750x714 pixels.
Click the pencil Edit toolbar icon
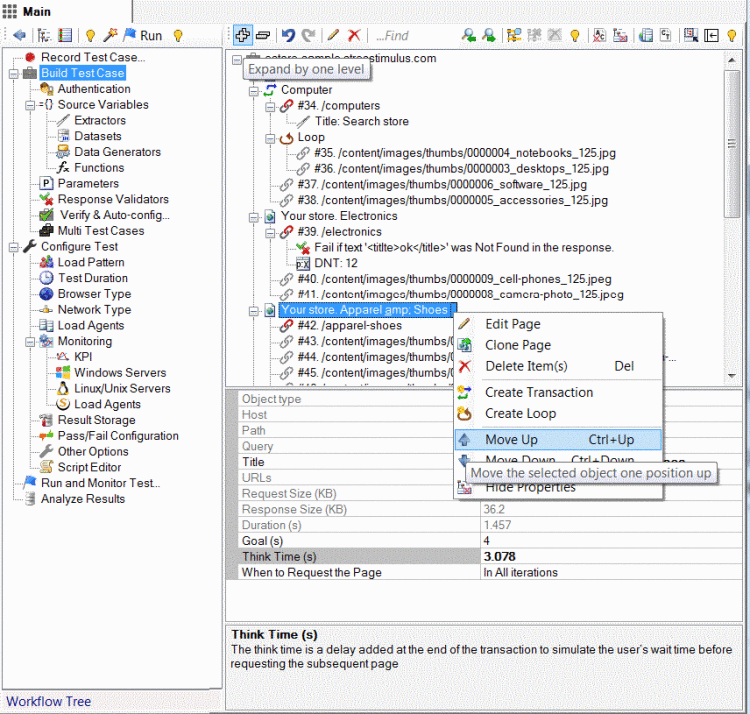[333, 35]
